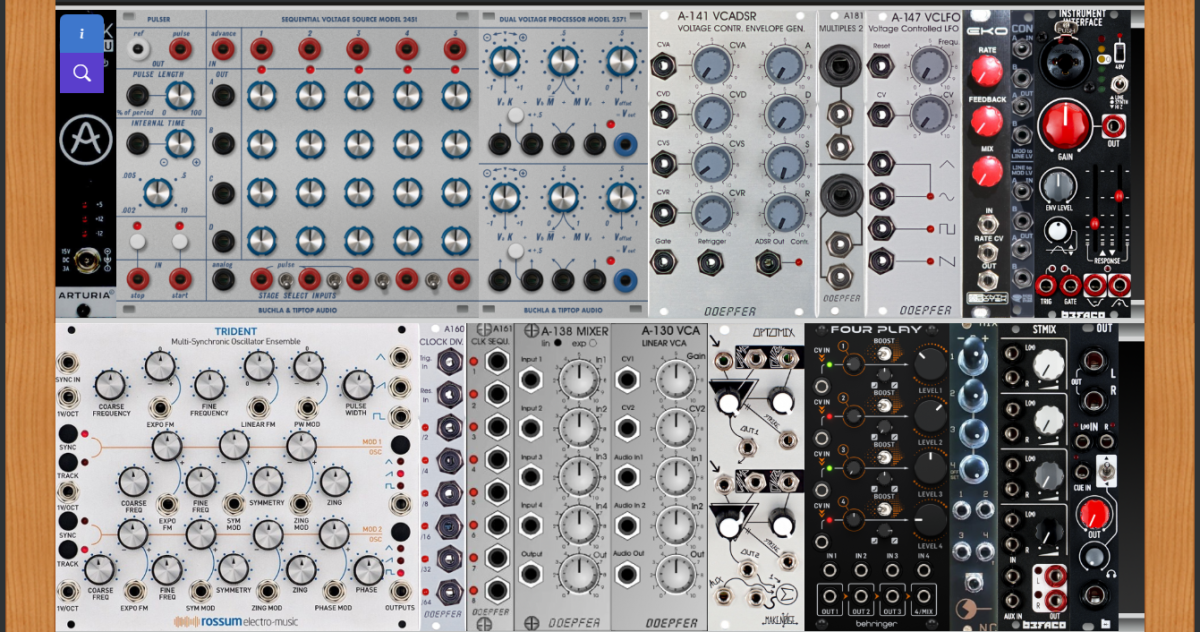The image size is (1200, 632).
Task: Click the top large jack on A181 Multiples
Action: [x=841, y=67]
